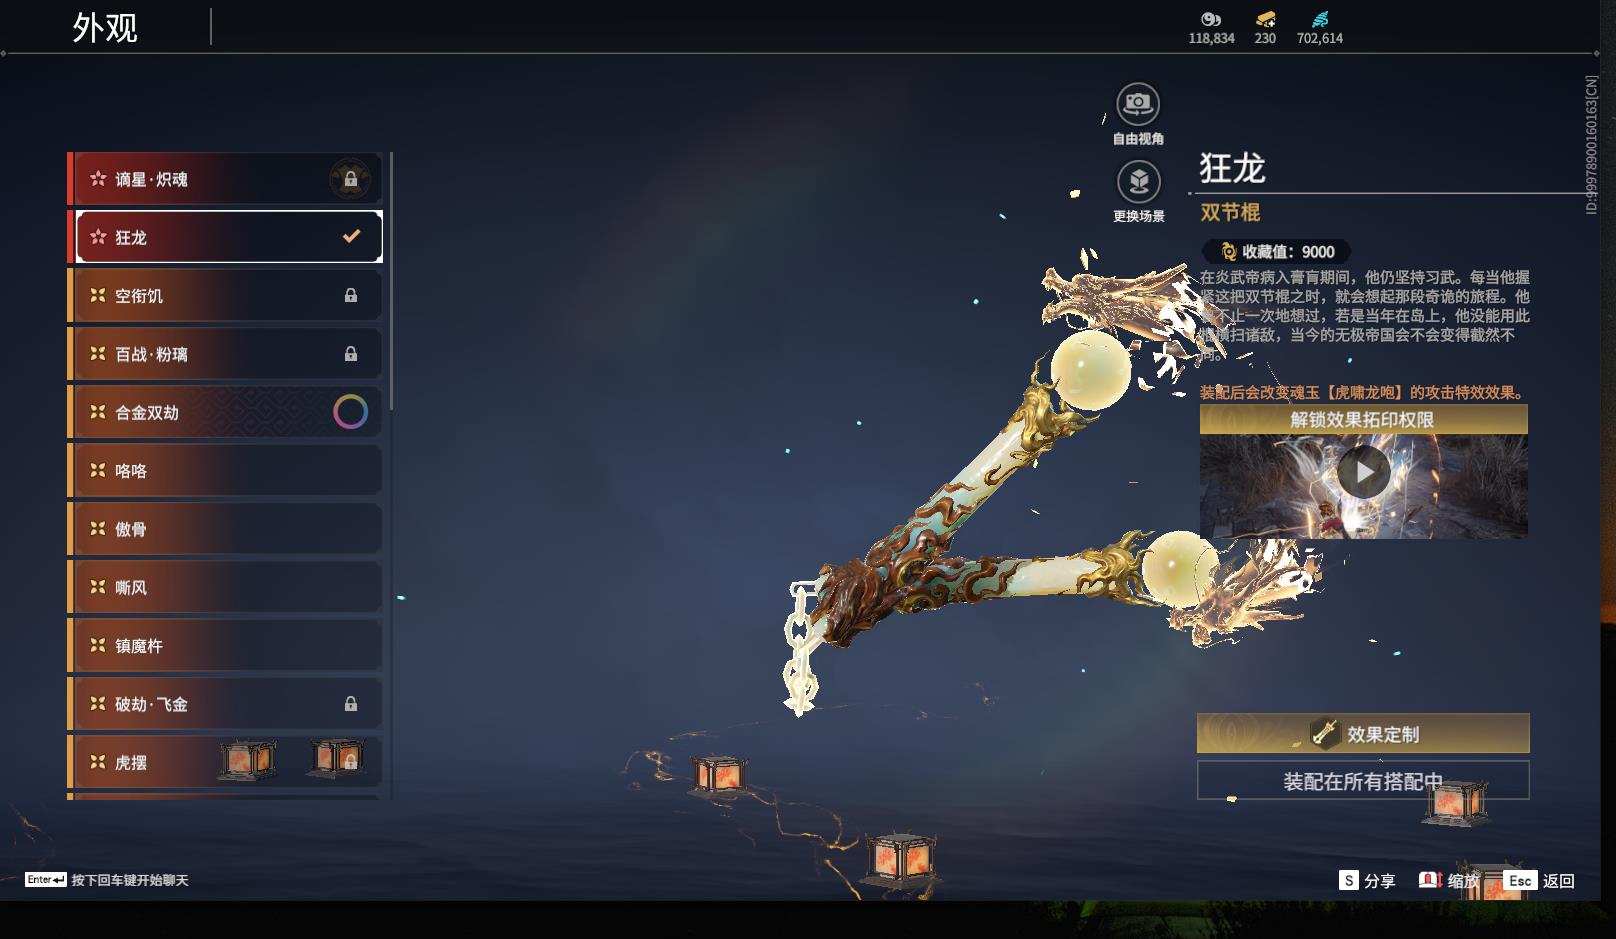Click the coin currency icon showing 118,834

click(x=1211, y=22)
